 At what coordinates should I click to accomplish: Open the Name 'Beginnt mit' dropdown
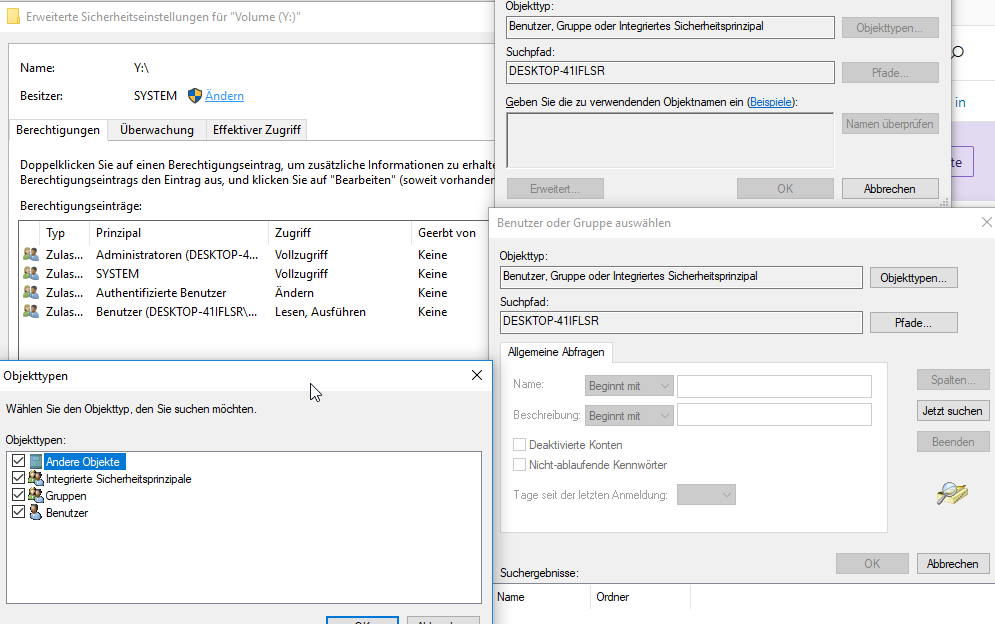point(629,386)
